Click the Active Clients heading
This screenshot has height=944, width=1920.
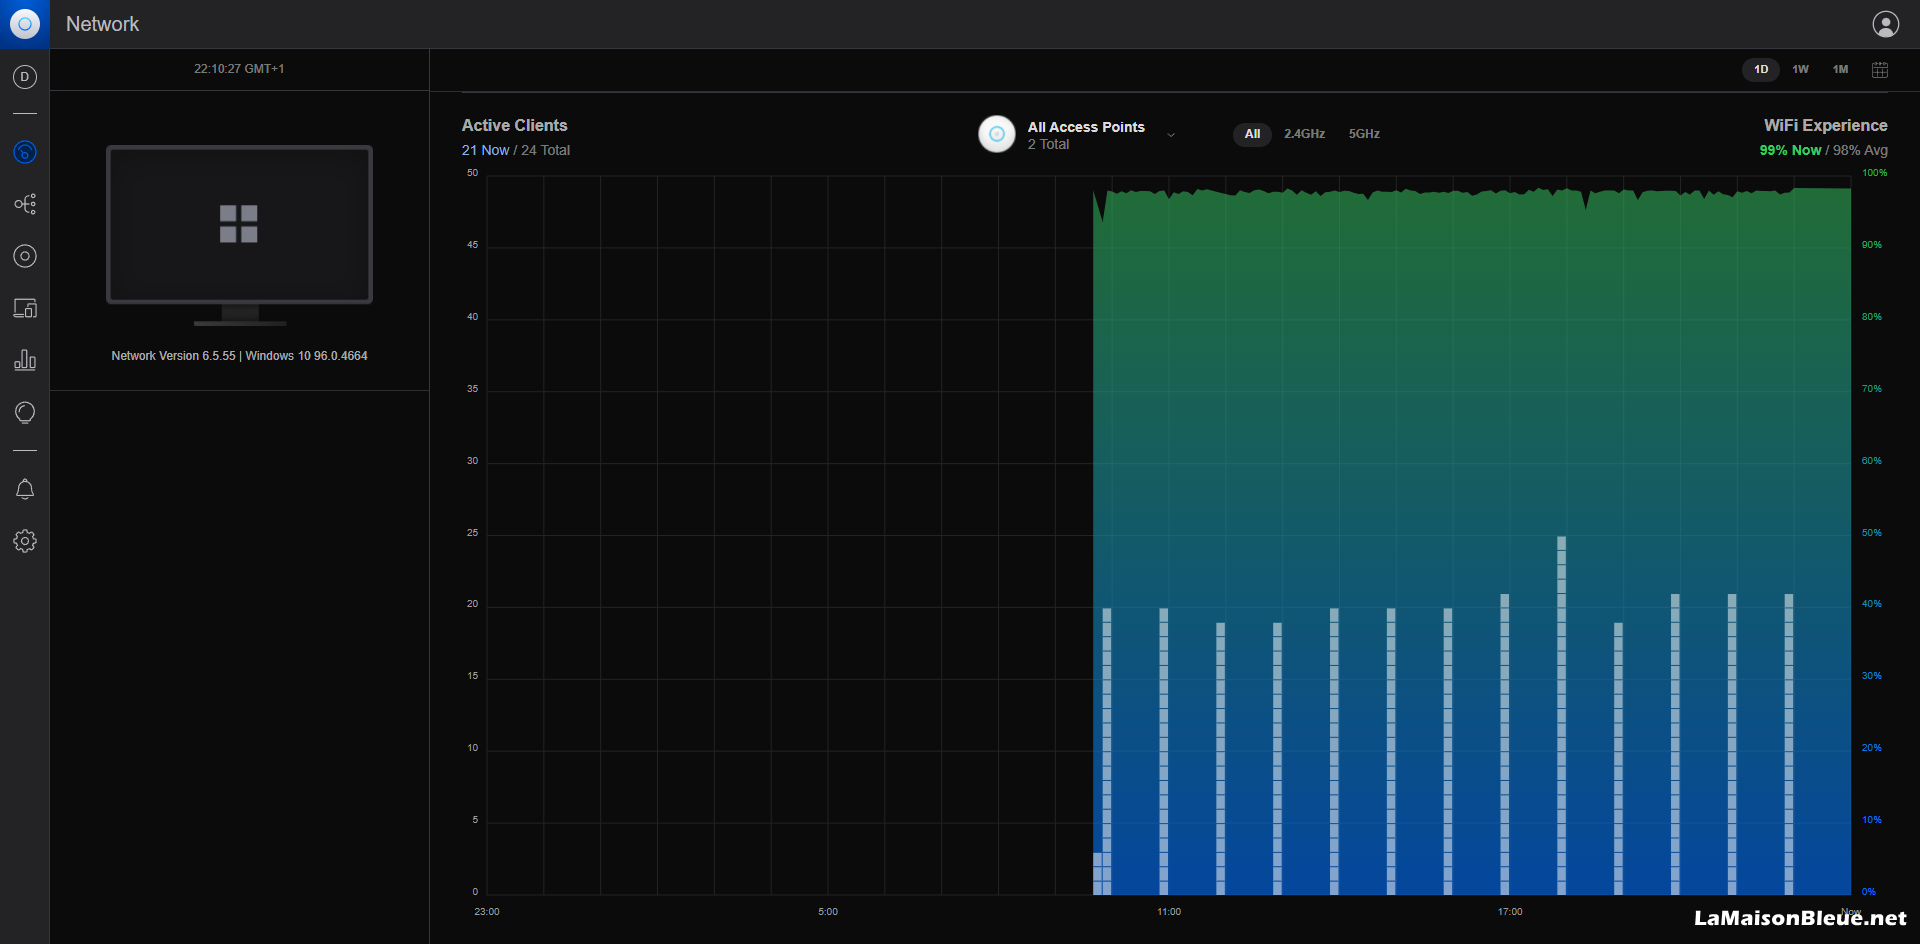click(514, 125)
